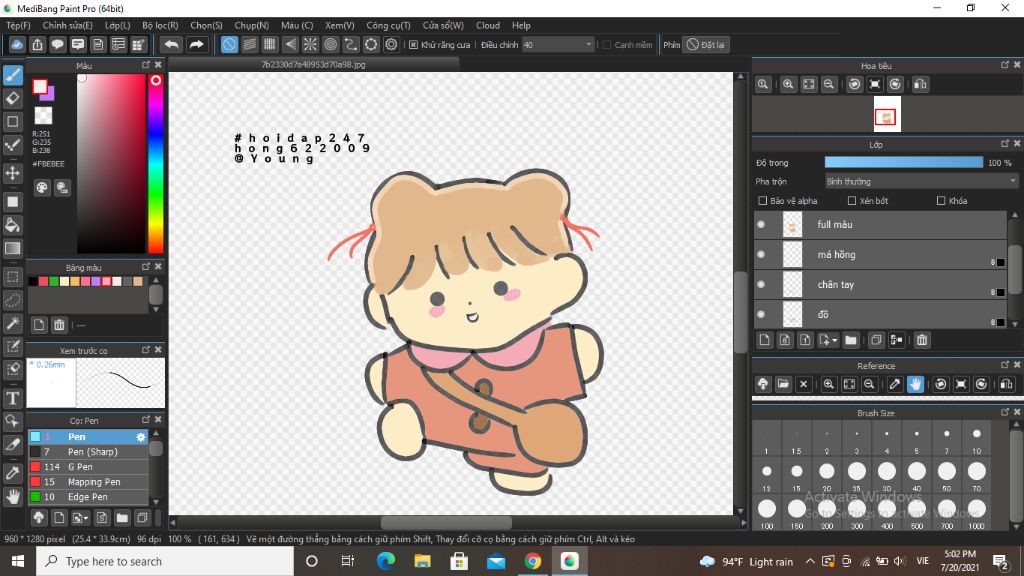The width and height of the screenshot is (1024, 576).
Task: Select the Lasso tool
Action: 13,300
